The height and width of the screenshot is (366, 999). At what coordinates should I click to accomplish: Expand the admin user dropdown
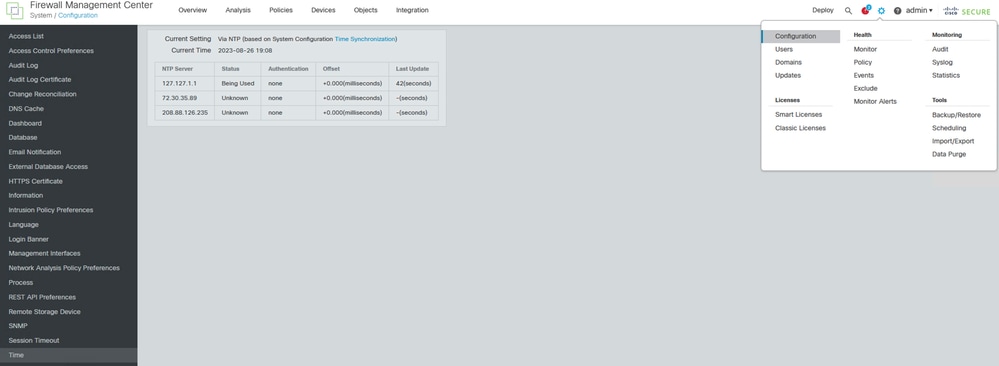point(919,10)
